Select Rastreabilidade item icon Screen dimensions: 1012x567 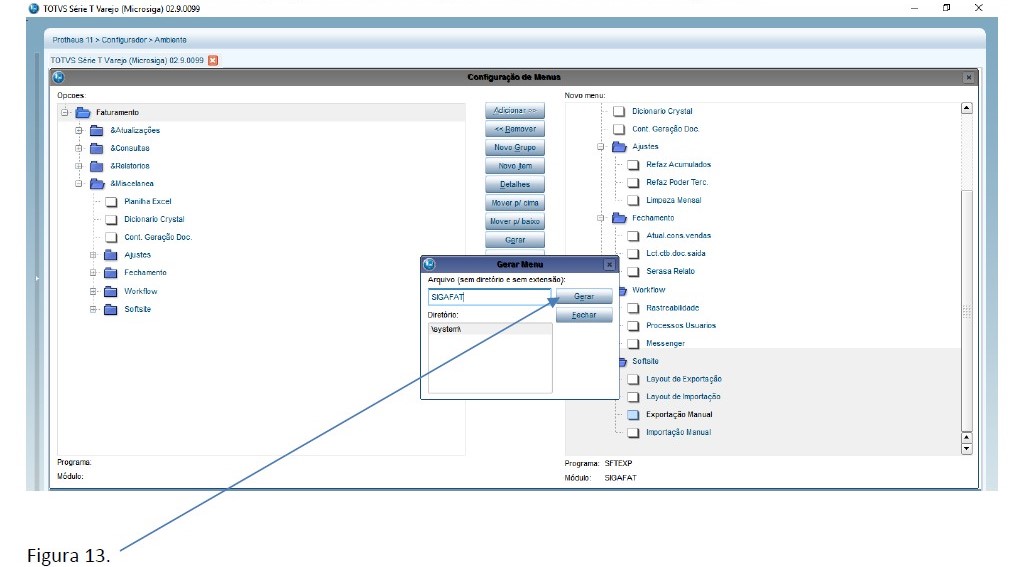(633, 308)
